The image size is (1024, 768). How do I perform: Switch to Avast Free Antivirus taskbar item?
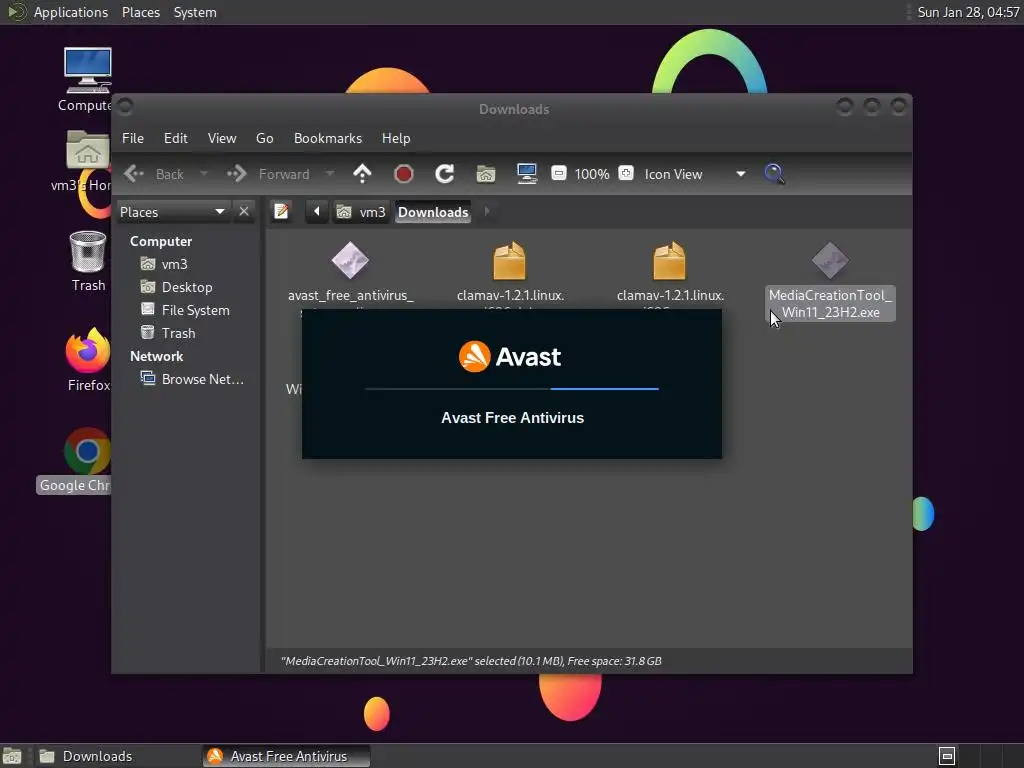tap(286, 756)
